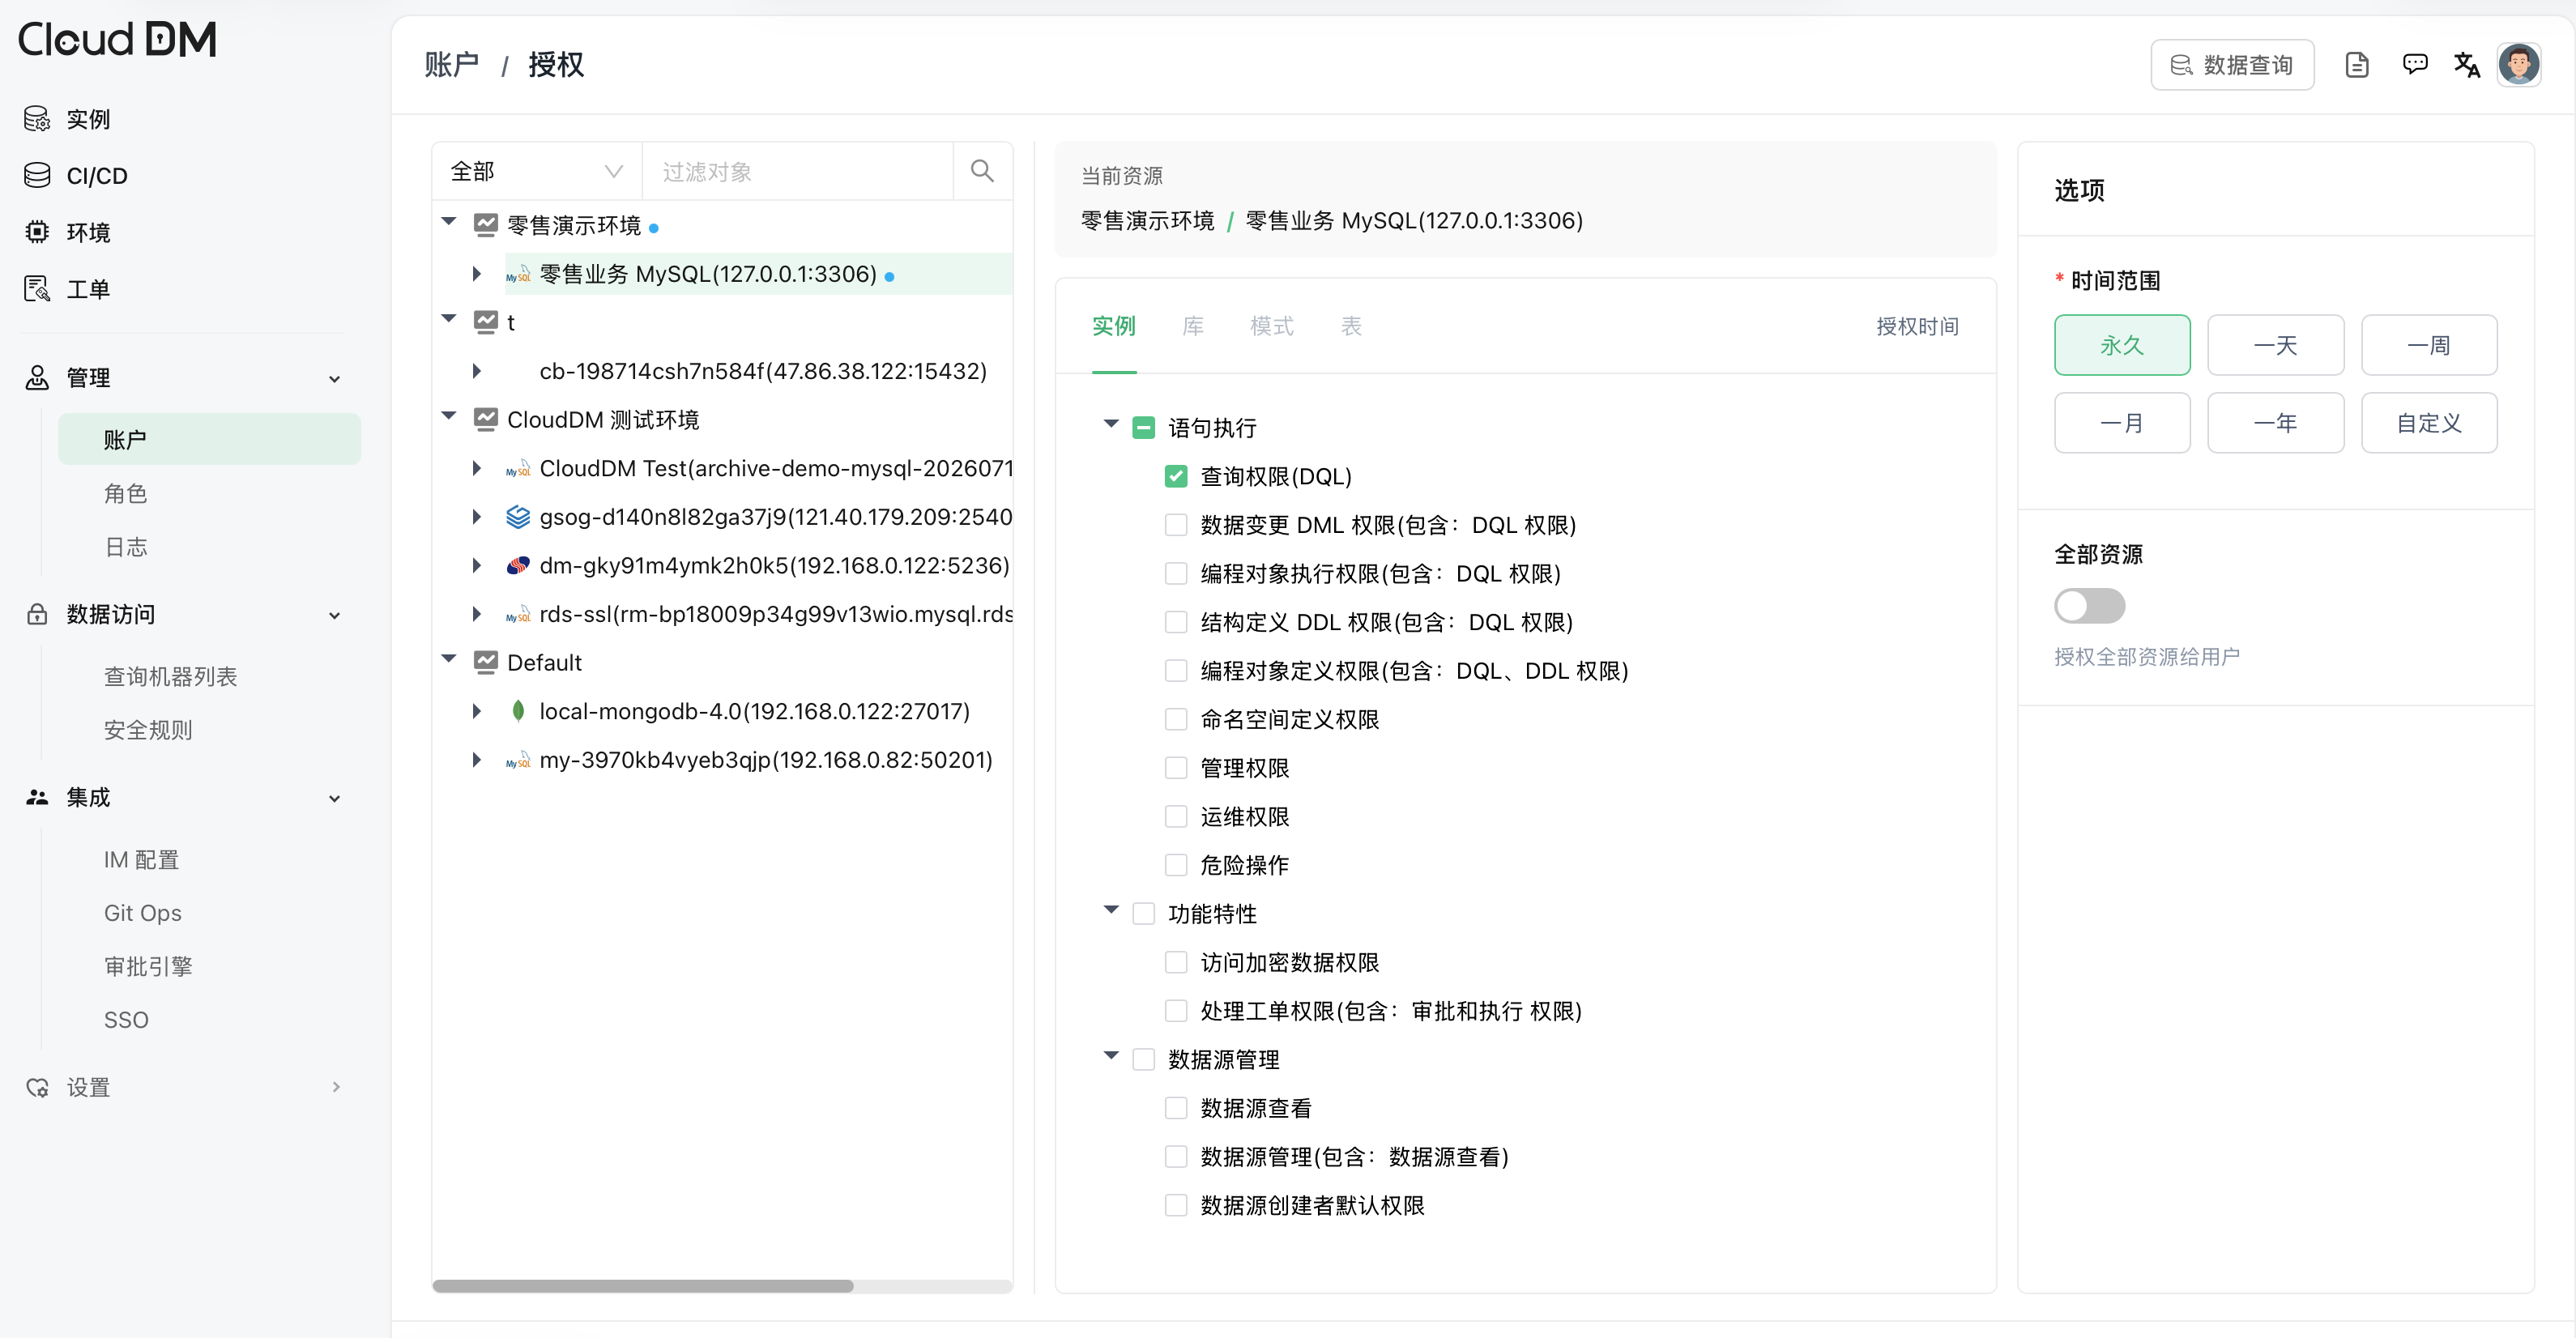The height and width of the screenshot is (1338, 2576).
Task: Check 访问加密数据权限 checkbox
Action: 1176,962
